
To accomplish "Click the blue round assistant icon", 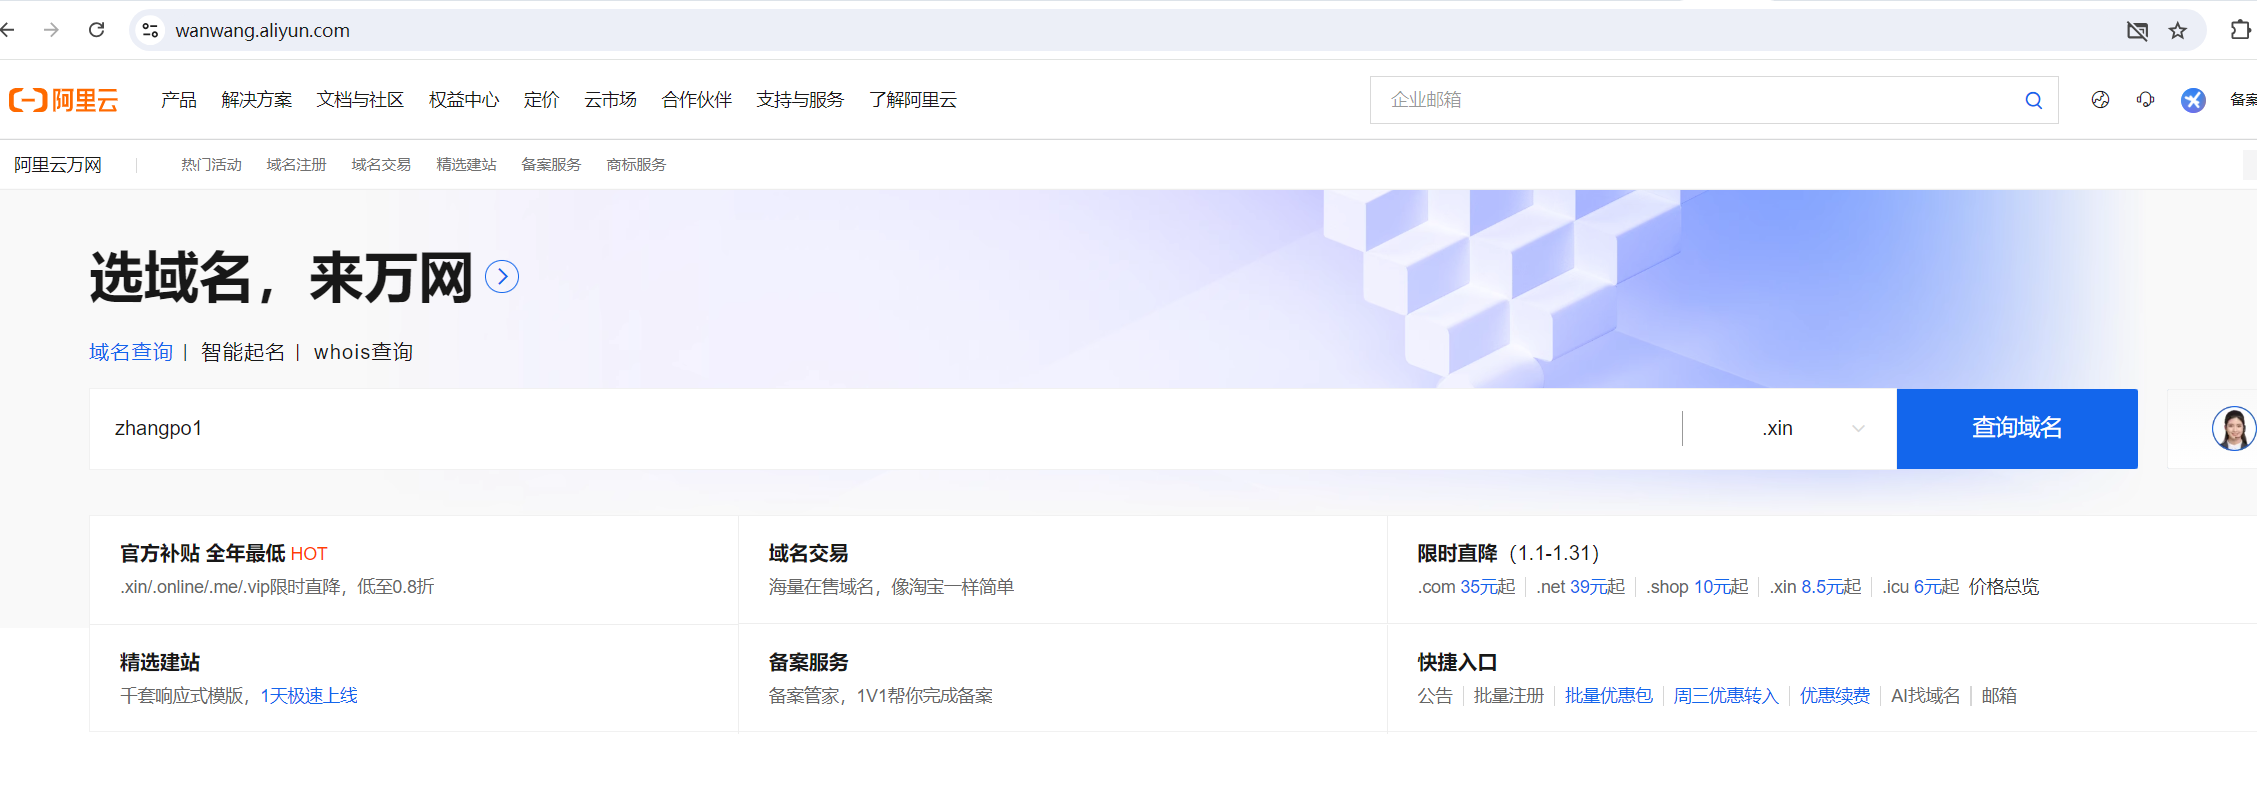I will click(x=2193, y=100).
